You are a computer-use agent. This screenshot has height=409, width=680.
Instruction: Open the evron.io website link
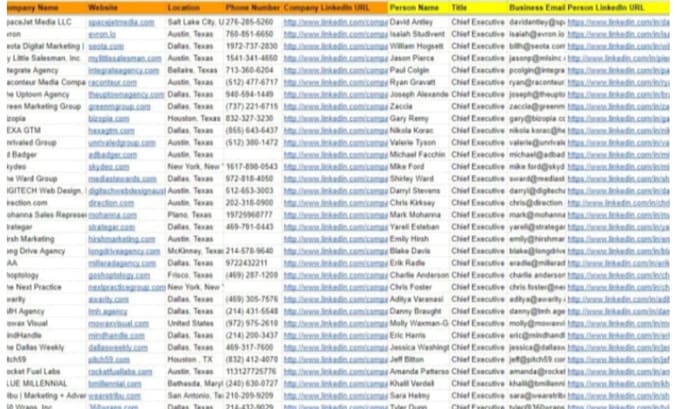pyautogui.click(x=102, y=34)
